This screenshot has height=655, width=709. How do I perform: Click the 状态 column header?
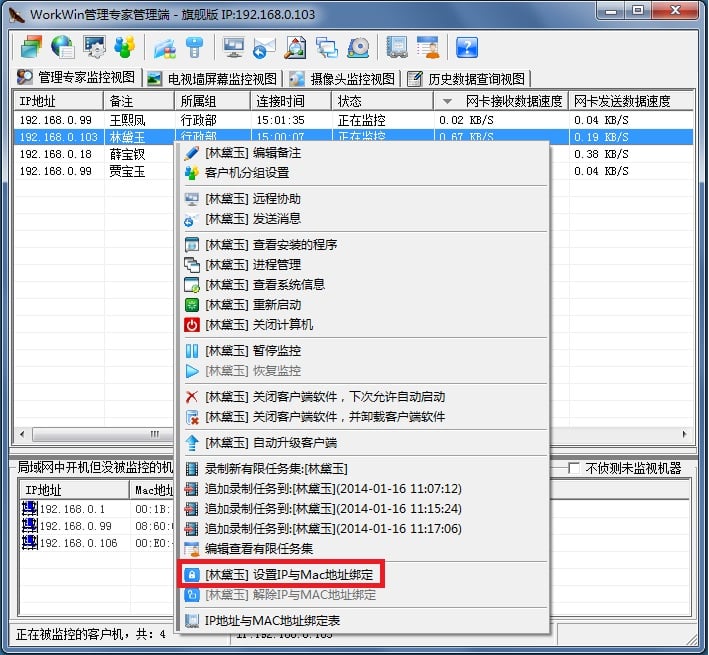tap(383, 101)
